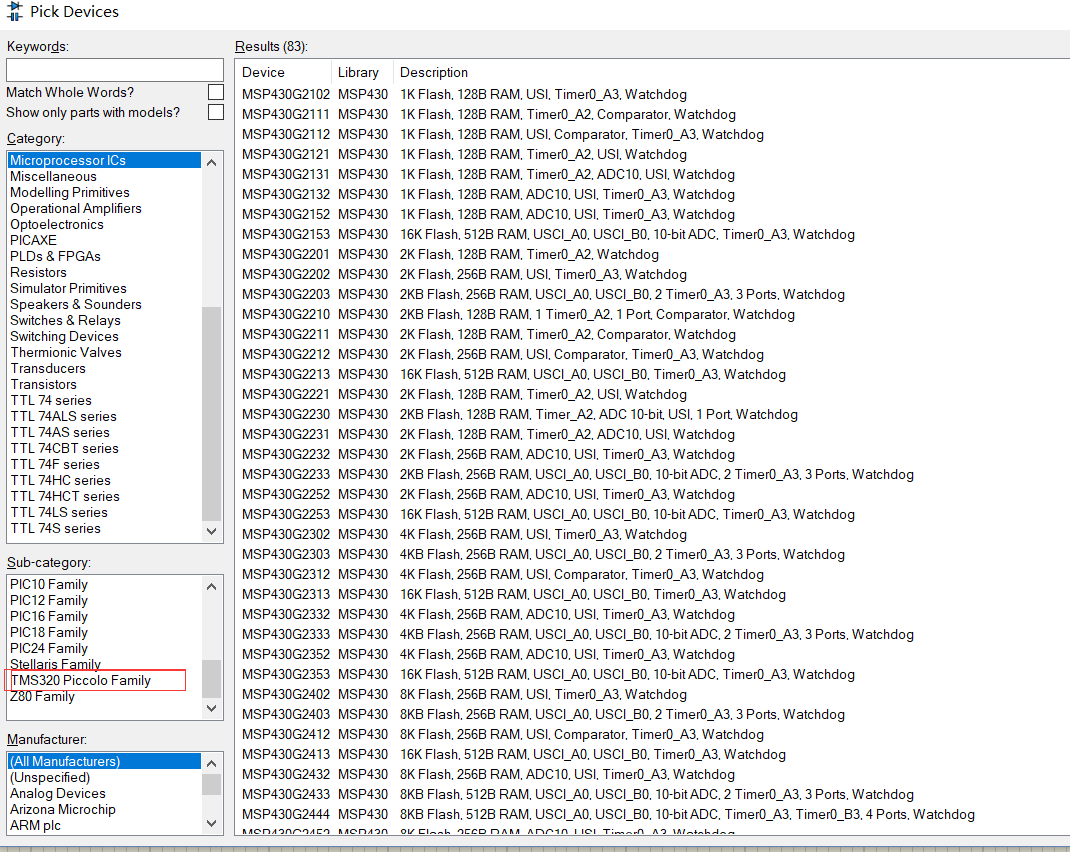Viewport: 1070px width, 852px height.
Task: Select Stellaris Family sub-category
Action: pos(55,664)
